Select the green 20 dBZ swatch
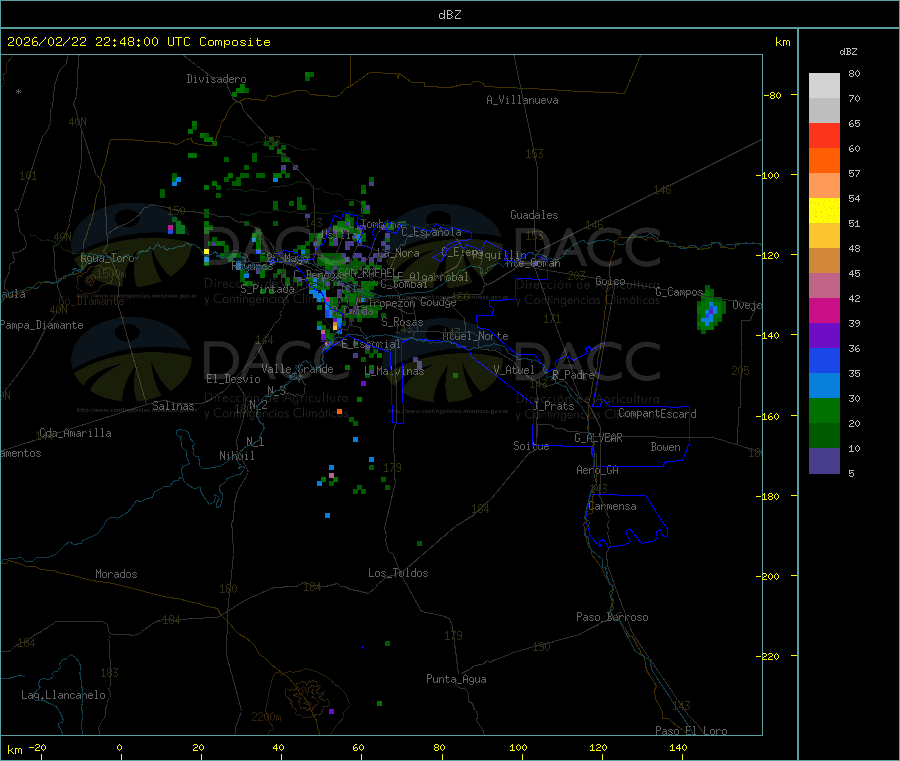900x761 pixels. coord(824,410)
